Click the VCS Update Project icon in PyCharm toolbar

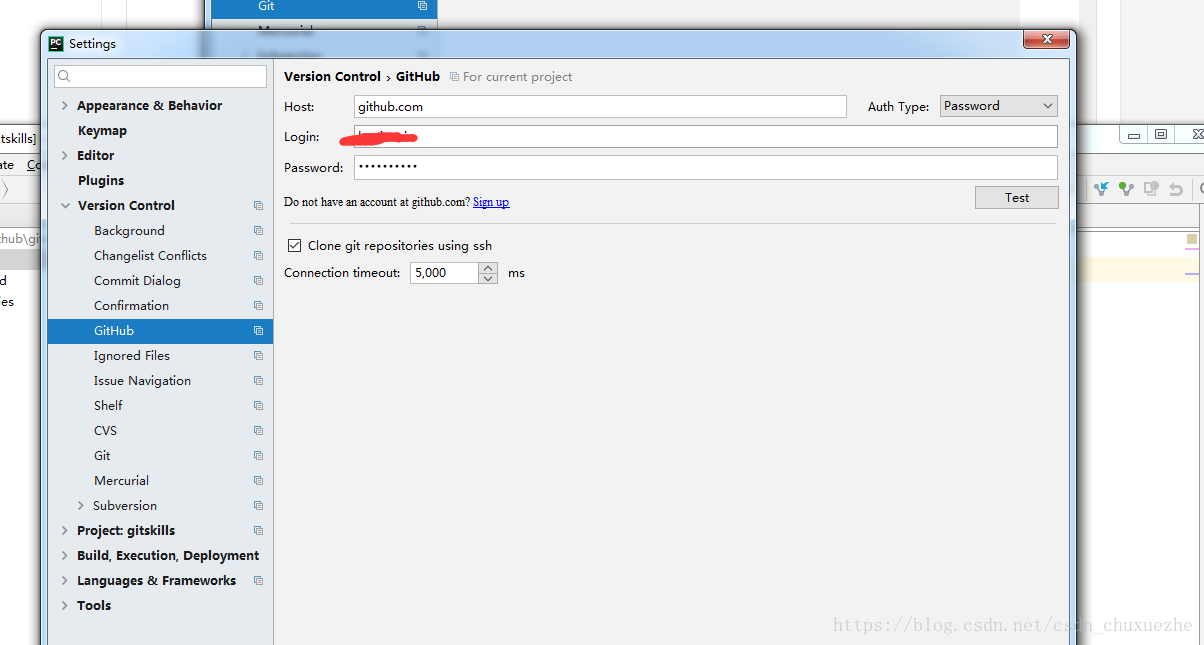pos(1101,188)
